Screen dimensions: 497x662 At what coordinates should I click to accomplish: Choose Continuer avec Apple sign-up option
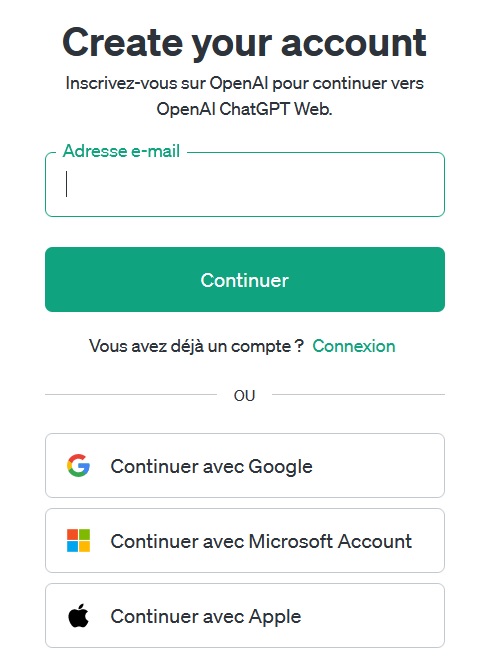pos(245,616)
